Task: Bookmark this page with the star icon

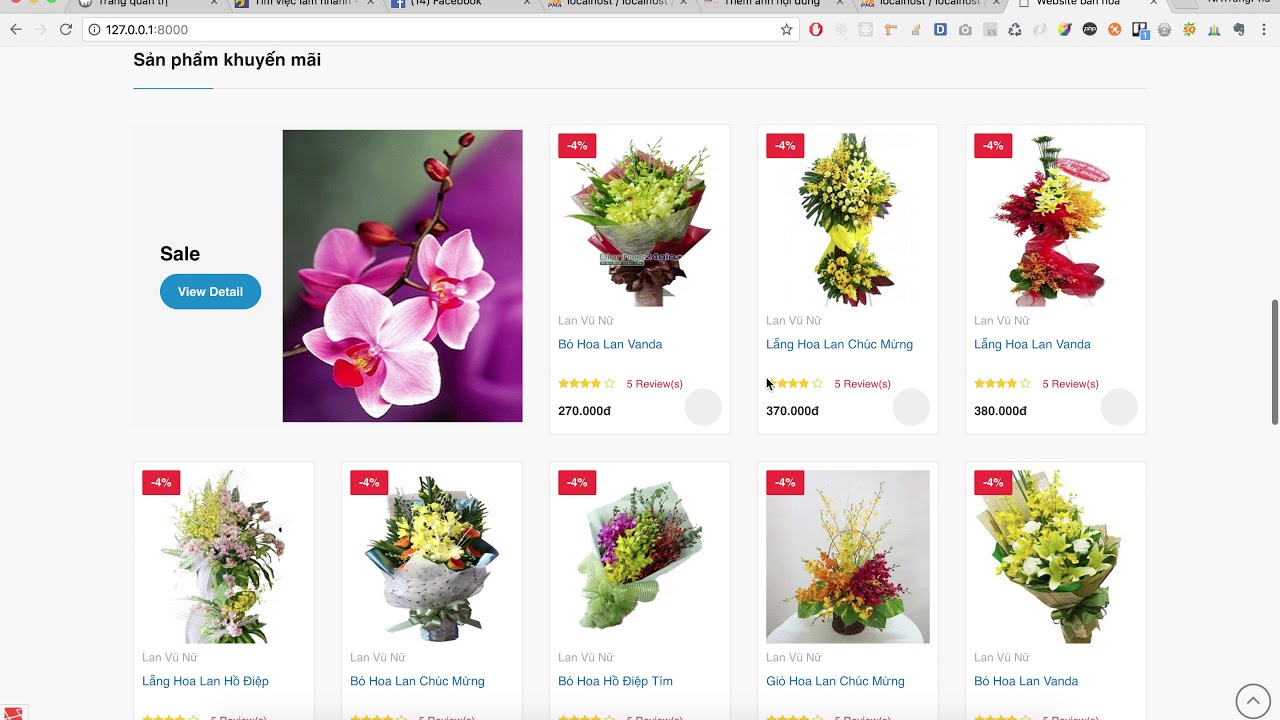Action: tap(787, 30)
